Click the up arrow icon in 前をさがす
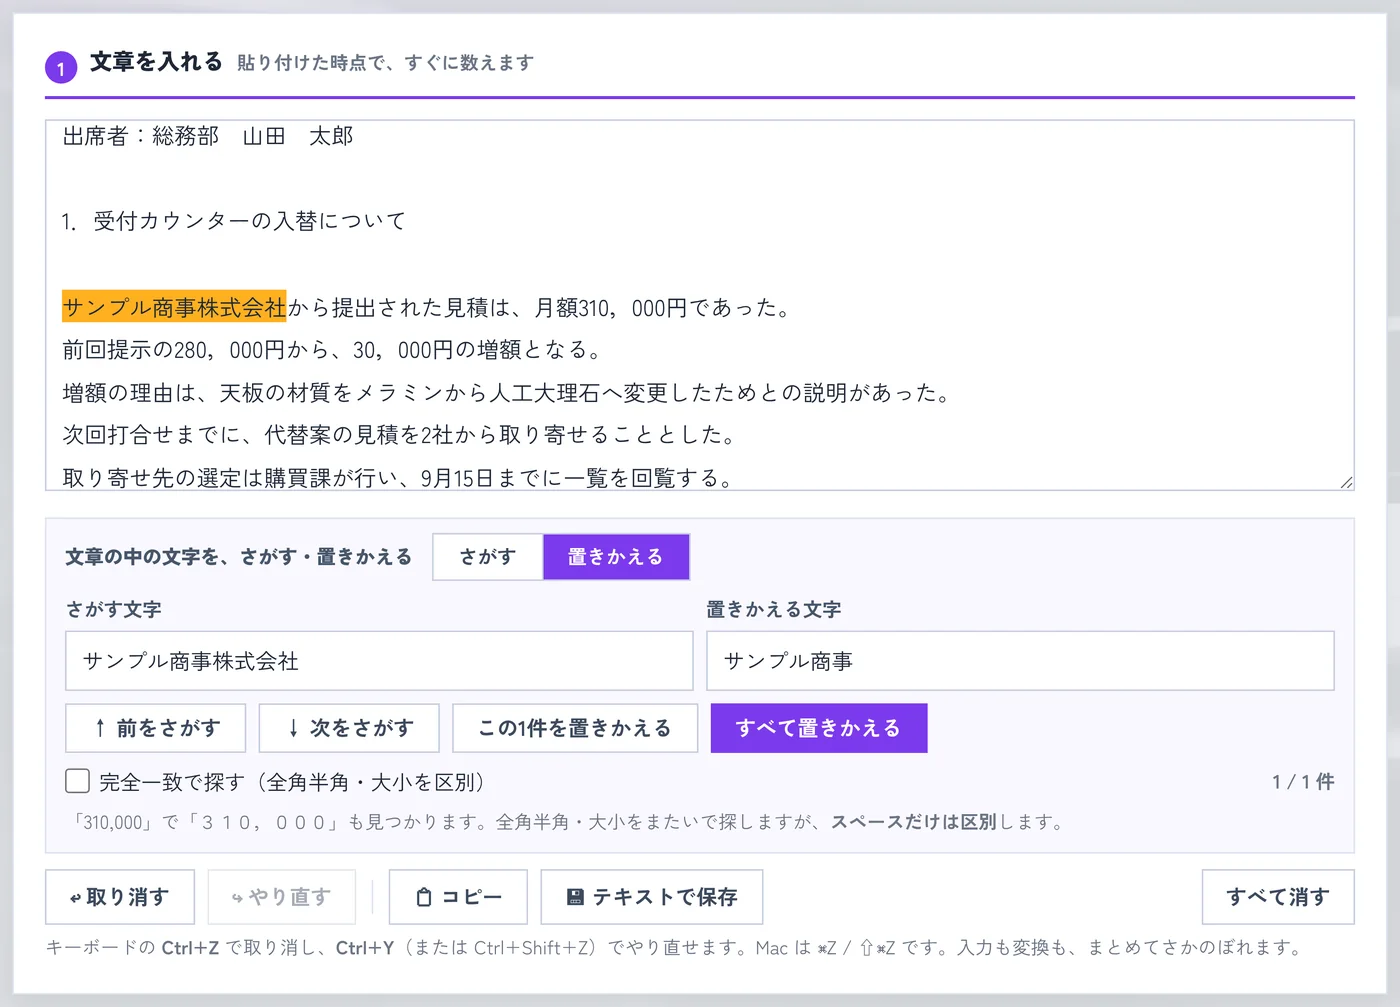Screen dimensions: 1400x1007 pos(100,728)
